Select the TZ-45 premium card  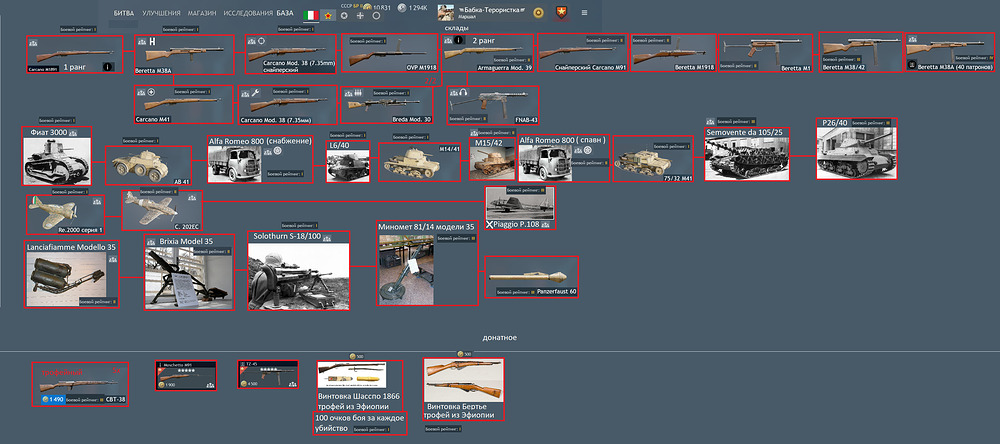[268, 374]
